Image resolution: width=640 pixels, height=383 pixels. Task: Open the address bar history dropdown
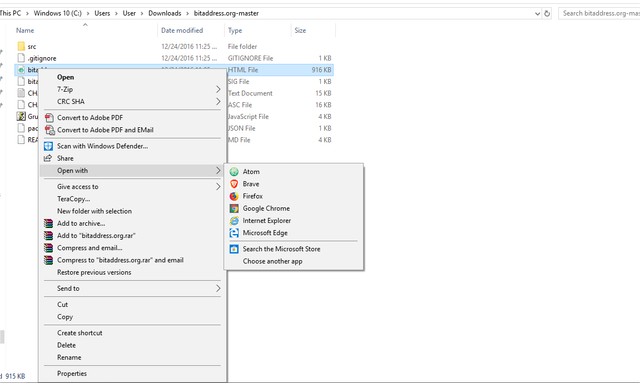pos(537,13)
